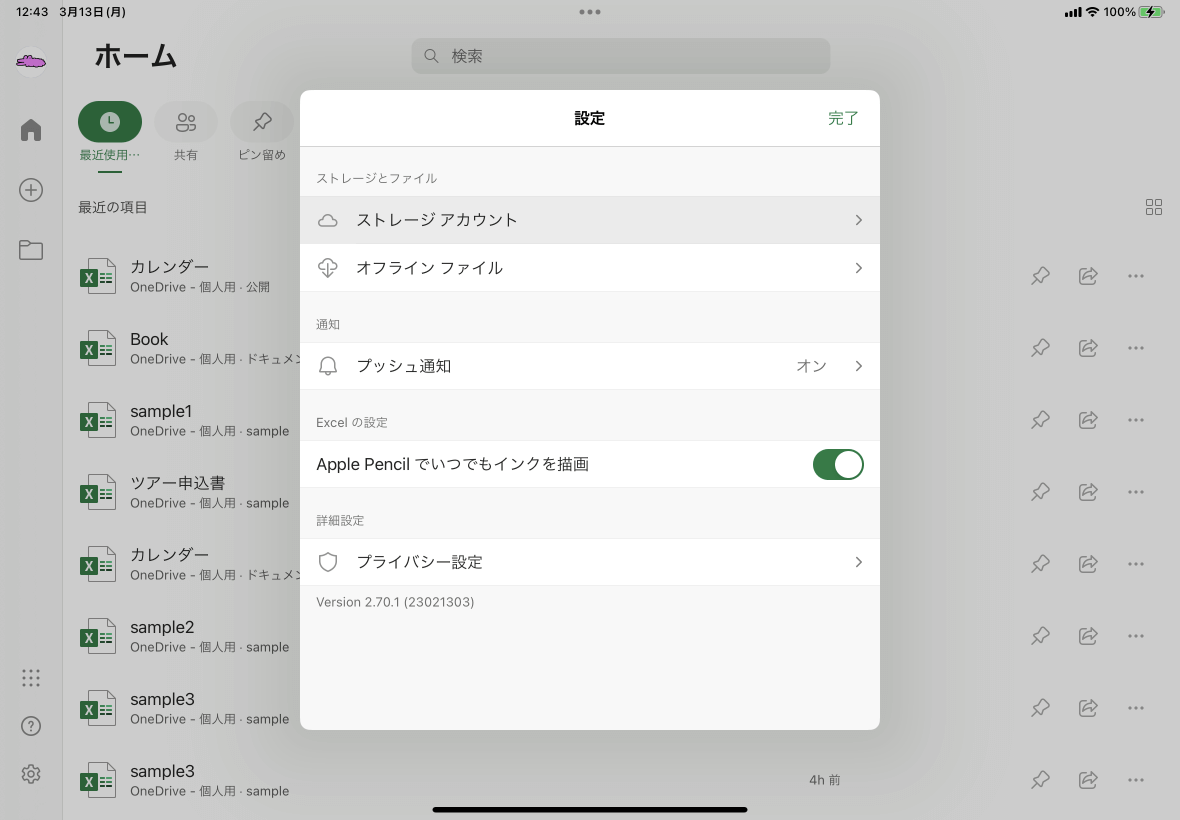The image size is (1180, 820).
Task: Pin the second カレンダー file in ドキュメント
Action: coord(1040,563)
